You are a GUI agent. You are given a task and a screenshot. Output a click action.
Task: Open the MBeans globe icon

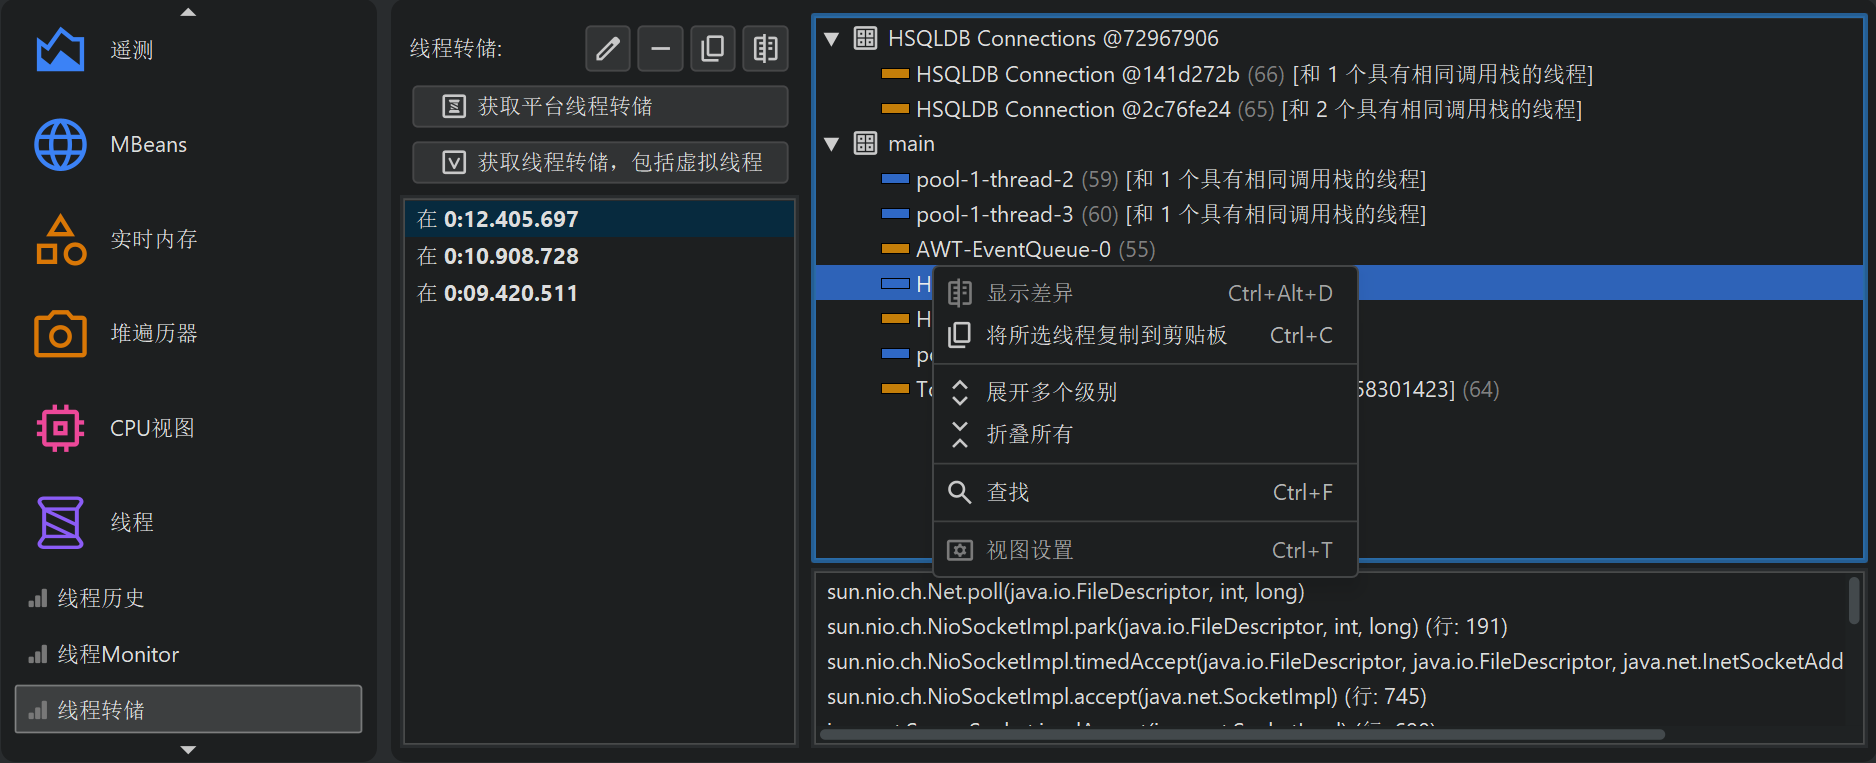coord(60,145)
